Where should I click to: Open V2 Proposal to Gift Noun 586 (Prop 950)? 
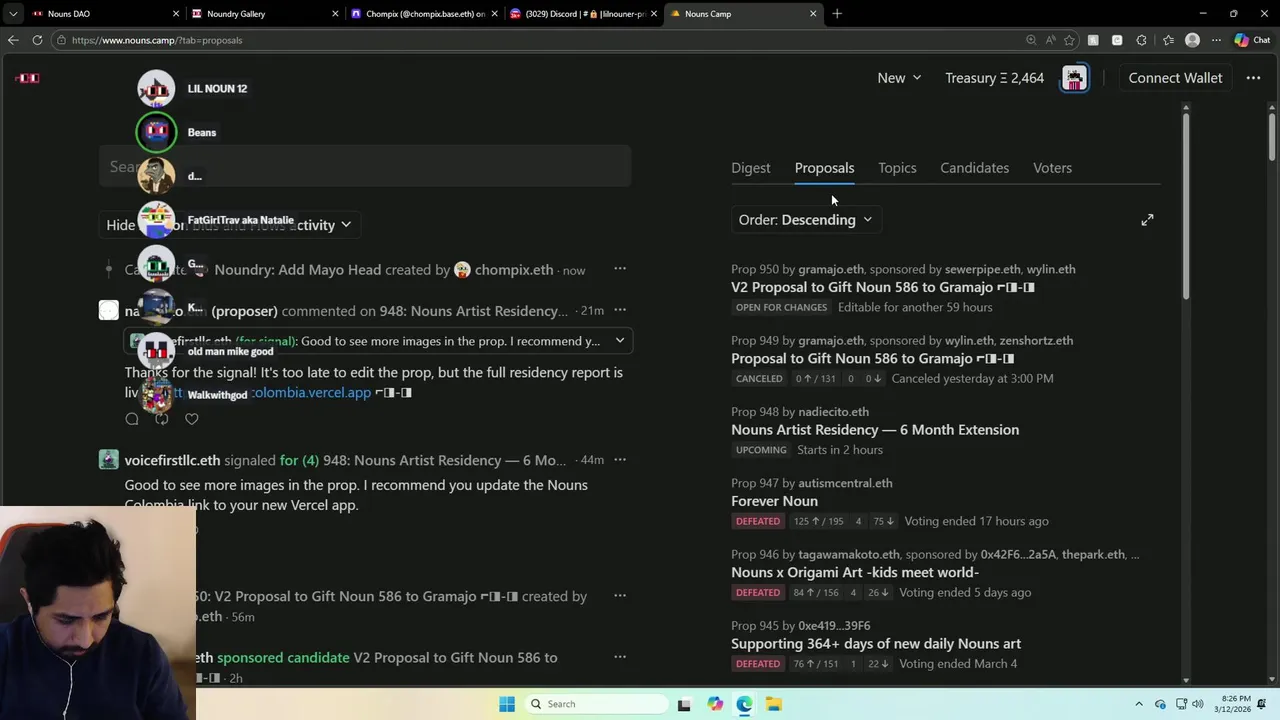(882, 287)
